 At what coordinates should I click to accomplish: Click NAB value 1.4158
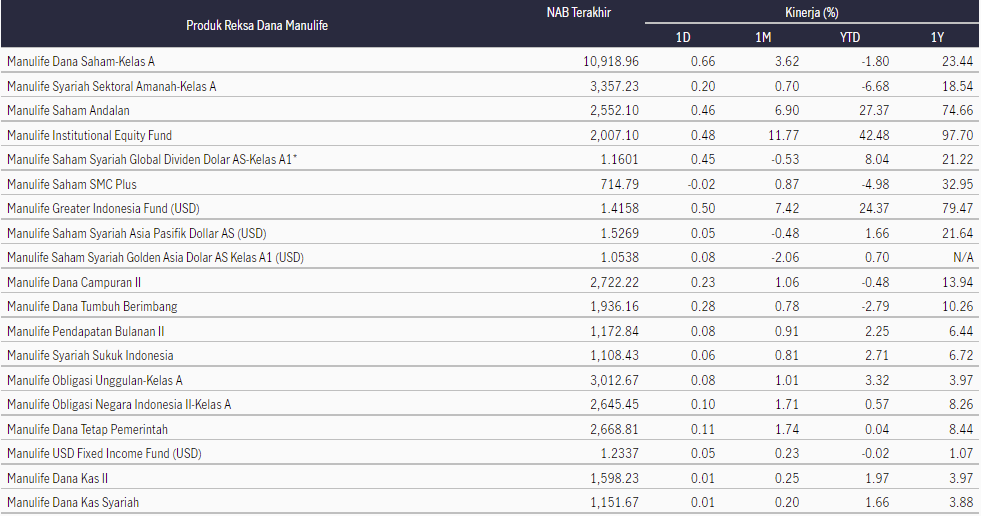(x=619, y=209)
